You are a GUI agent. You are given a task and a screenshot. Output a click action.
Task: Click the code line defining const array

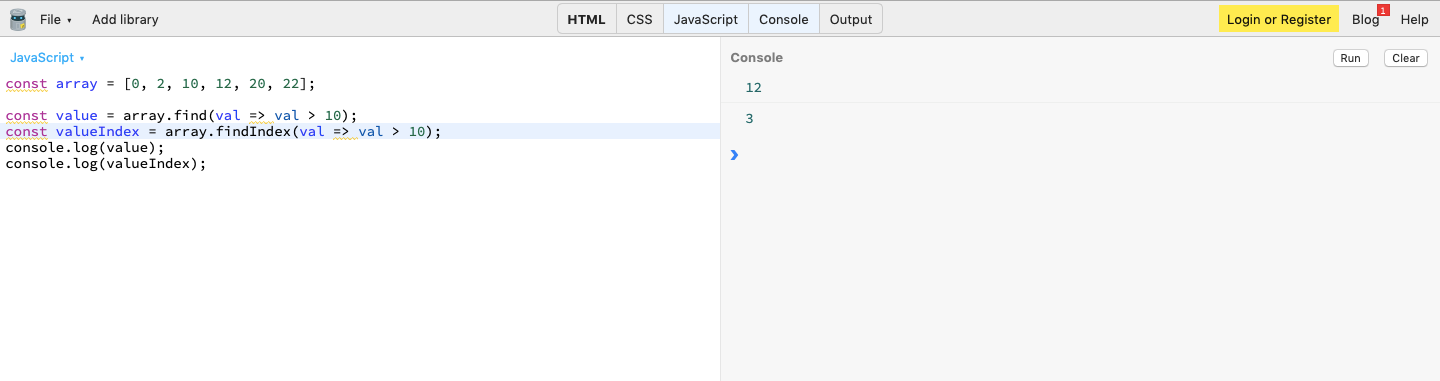160,84
